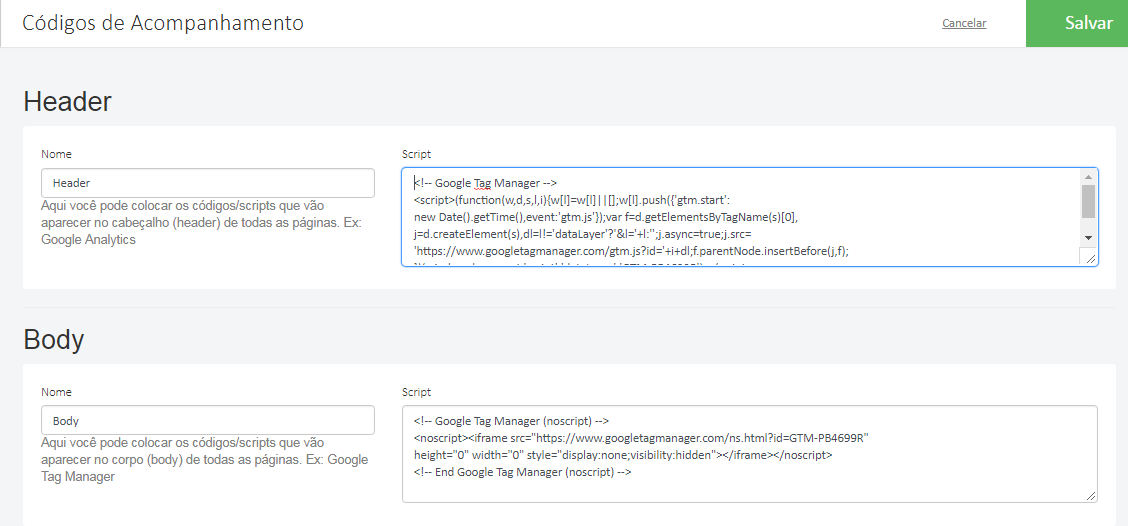Click the Header script scrollbar down arrow
The image size is (1128, 526).
[1088, 237]
